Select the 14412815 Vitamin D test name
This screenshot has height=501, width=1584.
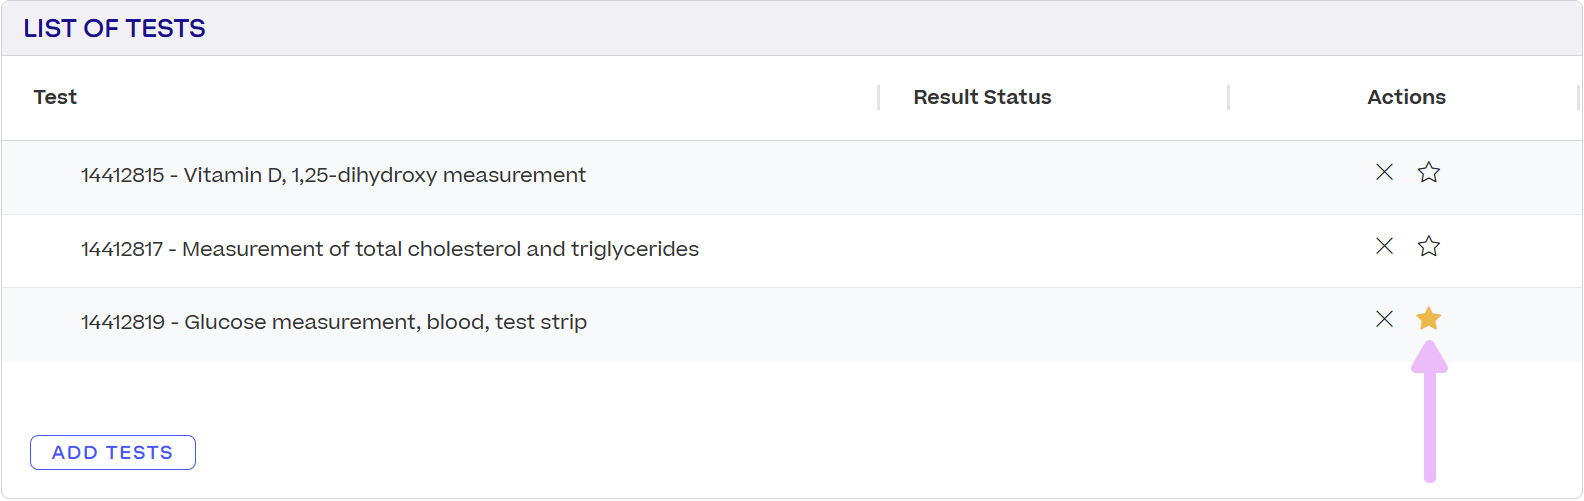[x=333, y=175]
